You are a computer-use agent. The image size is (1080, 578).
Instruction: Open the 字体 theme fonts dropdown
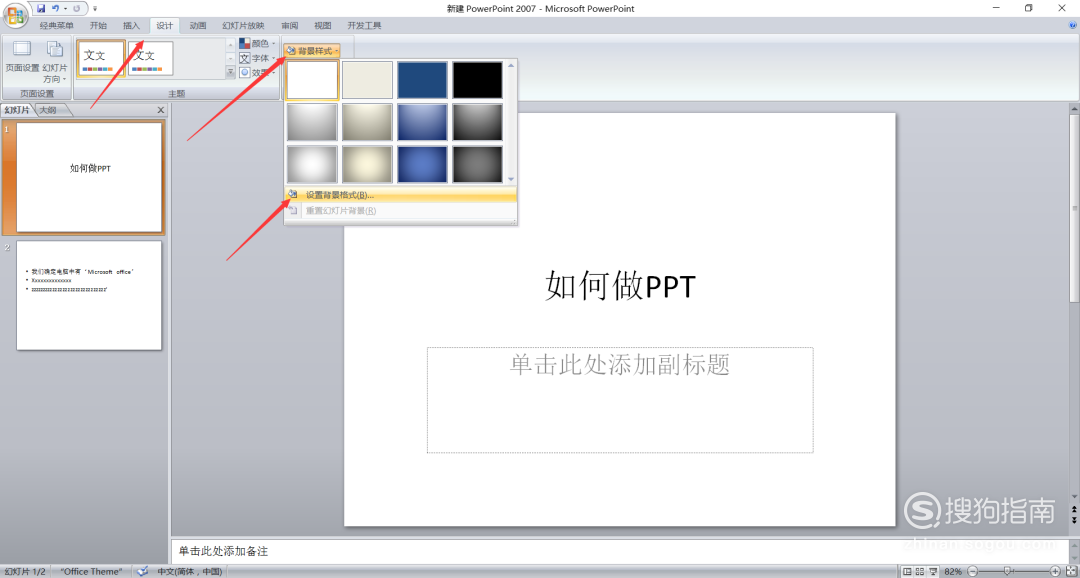[x=258, y=58]
